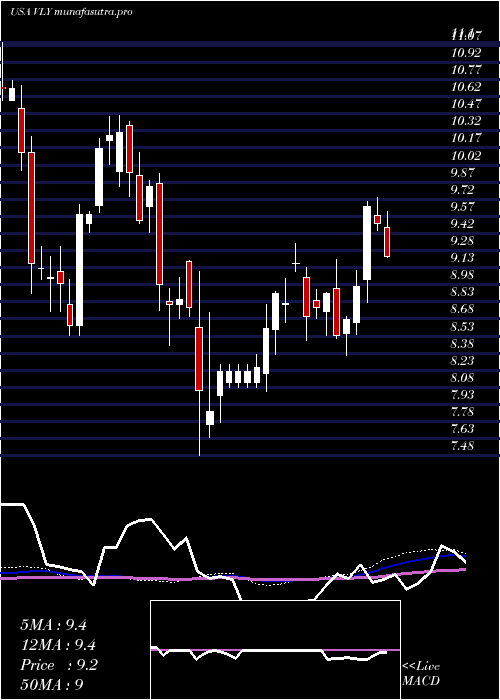
Task: Click the 10.47 price axis label
Action: click(x=467, y=104)
